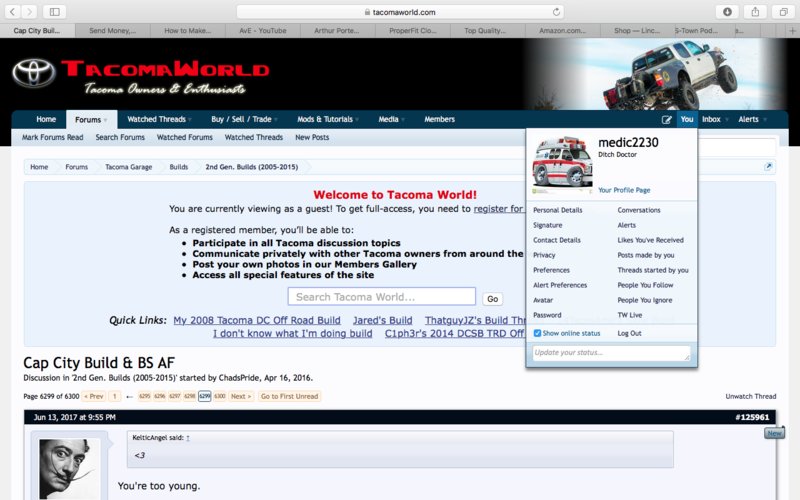Open People You Ignore
Viewport: 800px width, 500px height.
(645, 300)
